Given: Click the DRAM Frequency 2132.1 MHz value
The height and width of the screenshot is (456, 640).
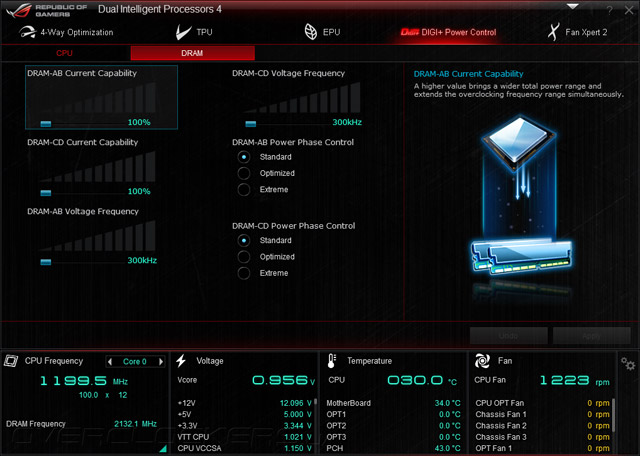Looking at the screenshot, I should click(x=136, y=424).
